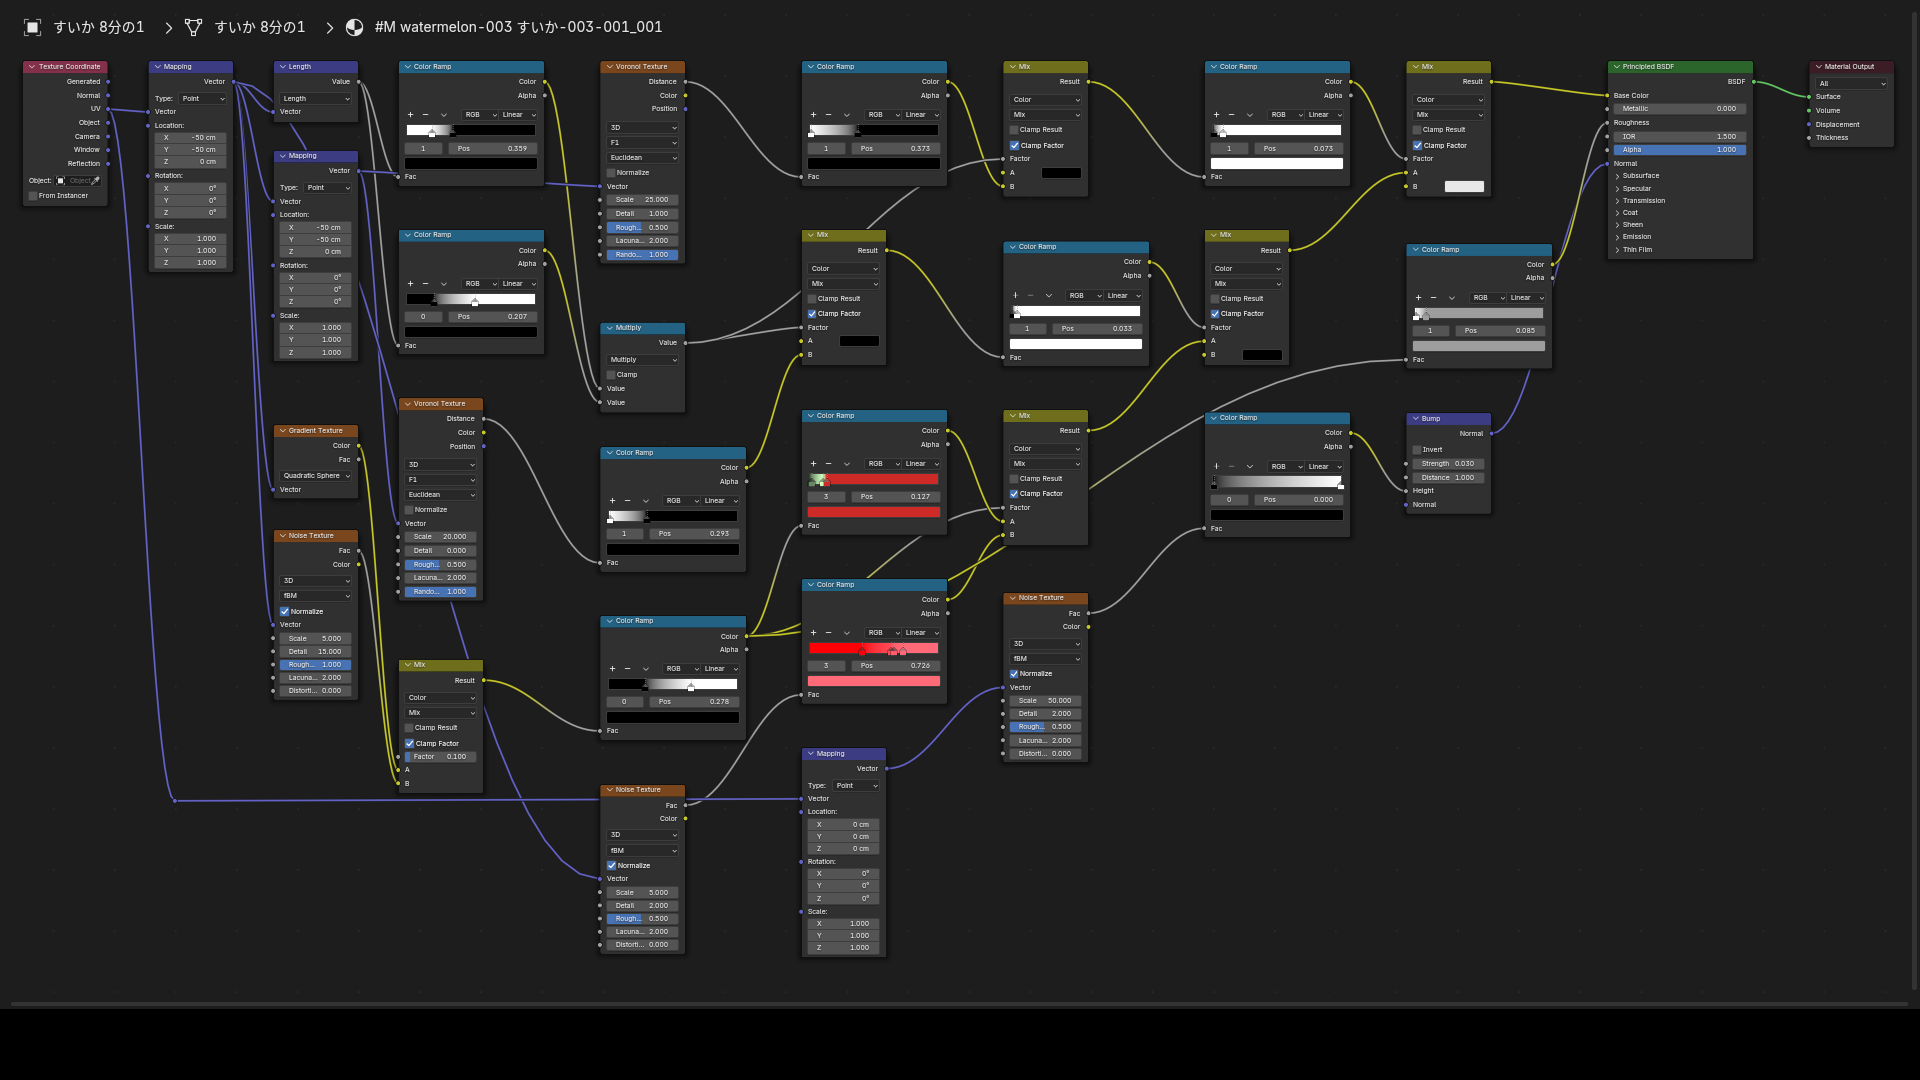Open Quadratic Sphere dropdown in Gradient Texture
Viewport: 1920px width, 1080px height.
coord(316,476)
